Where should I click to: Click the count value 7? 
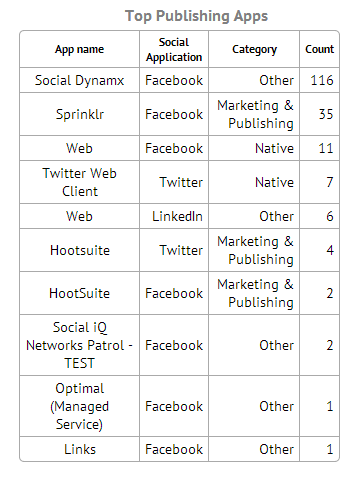[x=329, y=182]
